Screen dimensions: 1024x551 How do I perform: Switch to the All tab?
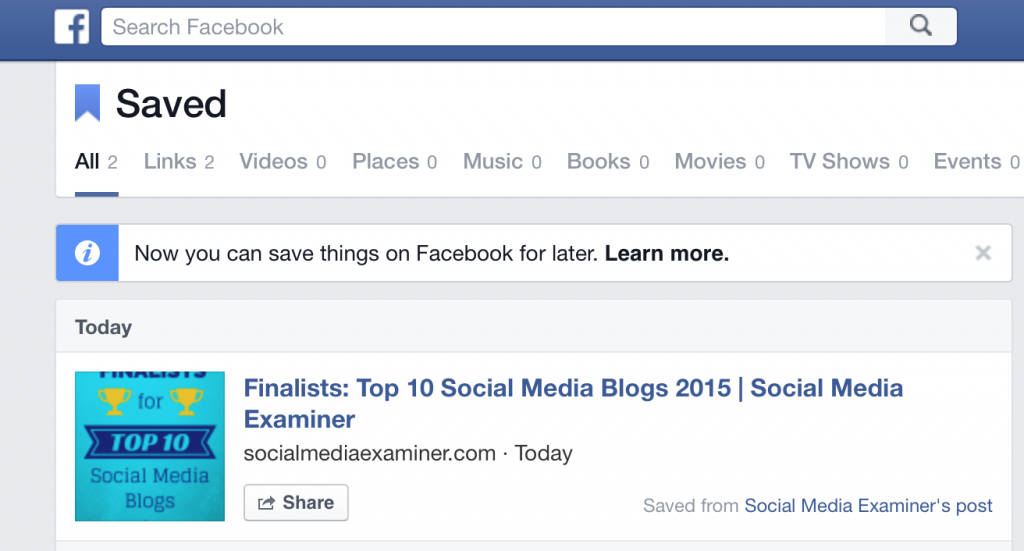point(96,161)
